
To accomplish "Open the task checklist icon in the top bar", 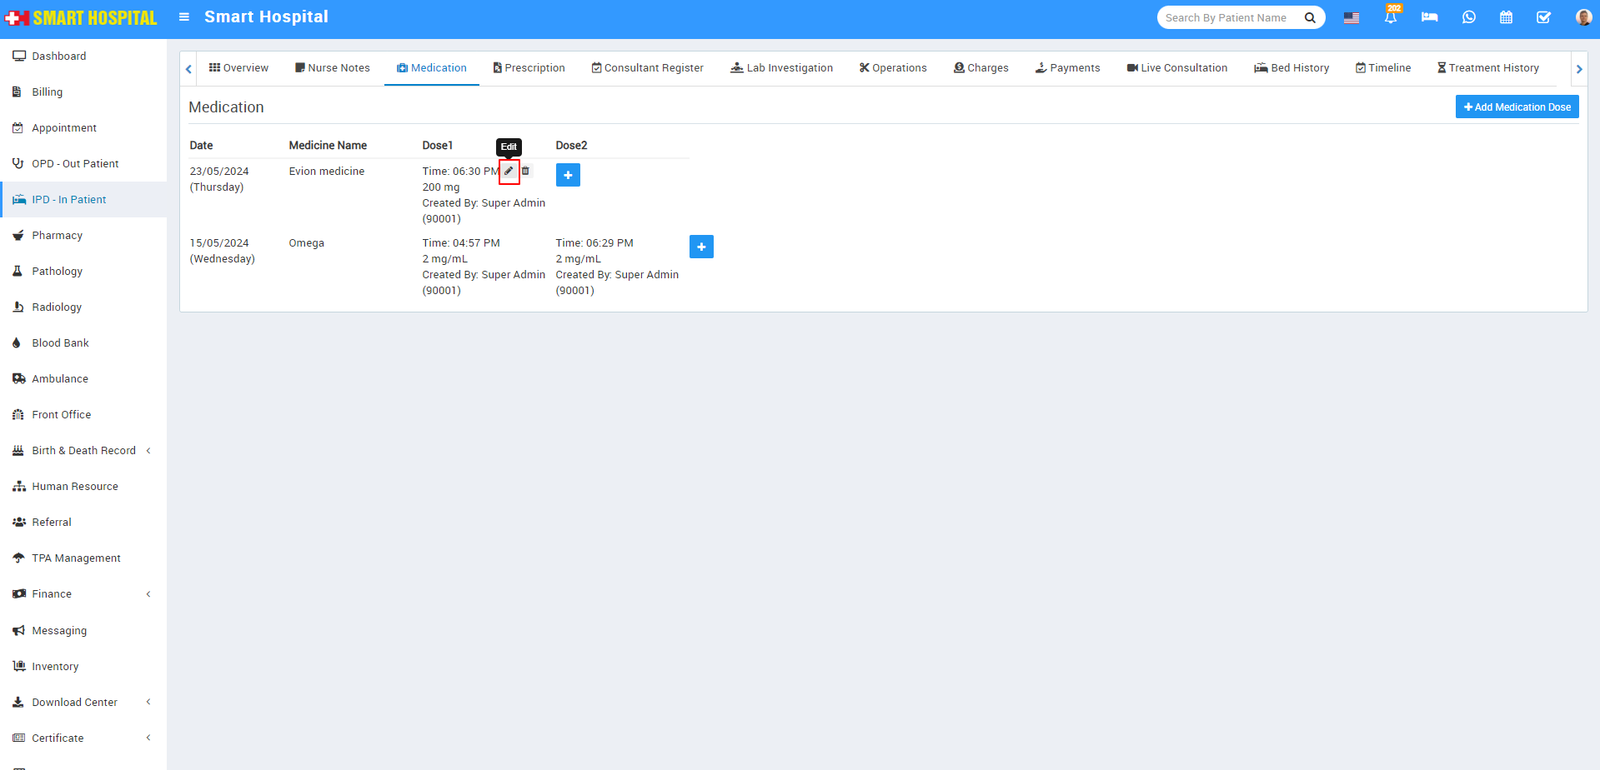I will 1544,17.
